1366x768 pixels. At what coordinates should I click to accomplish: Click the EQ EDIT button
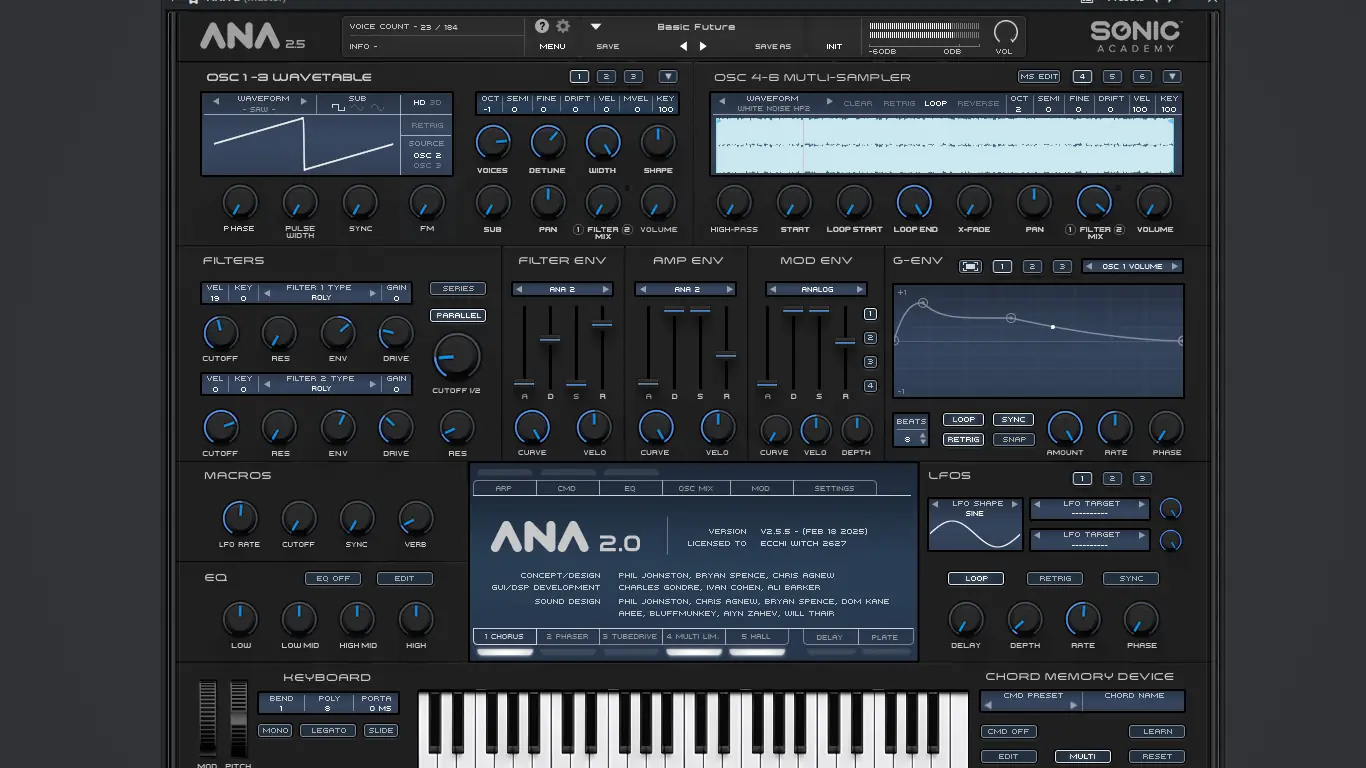pos(404,578)
